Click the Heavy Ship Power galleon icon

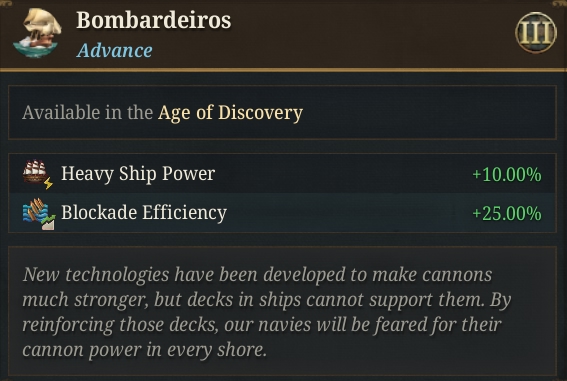coord(35,171)
